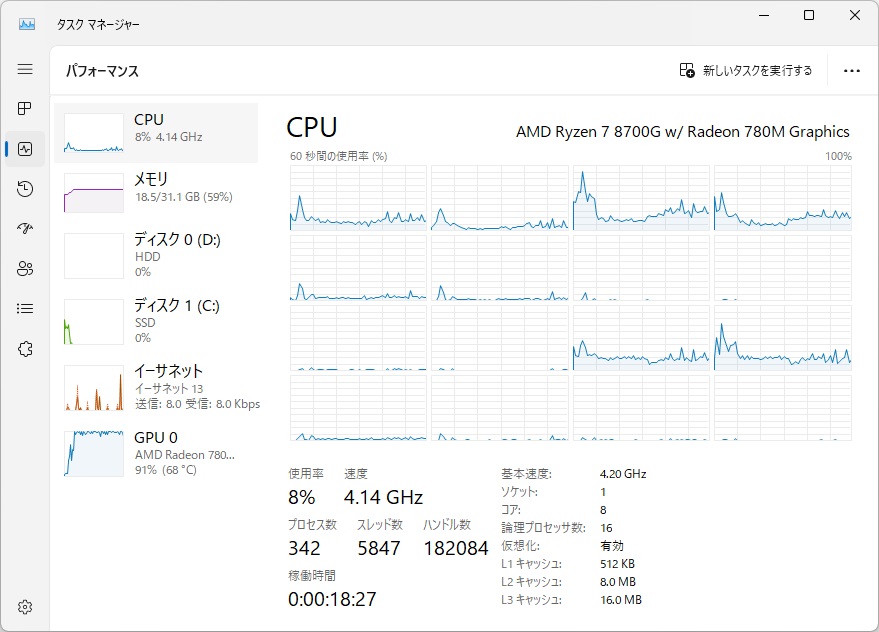The height and width of the screenshot is (632, 879).
Task: Click the first logical processor graph
Action: pos(358,198)
